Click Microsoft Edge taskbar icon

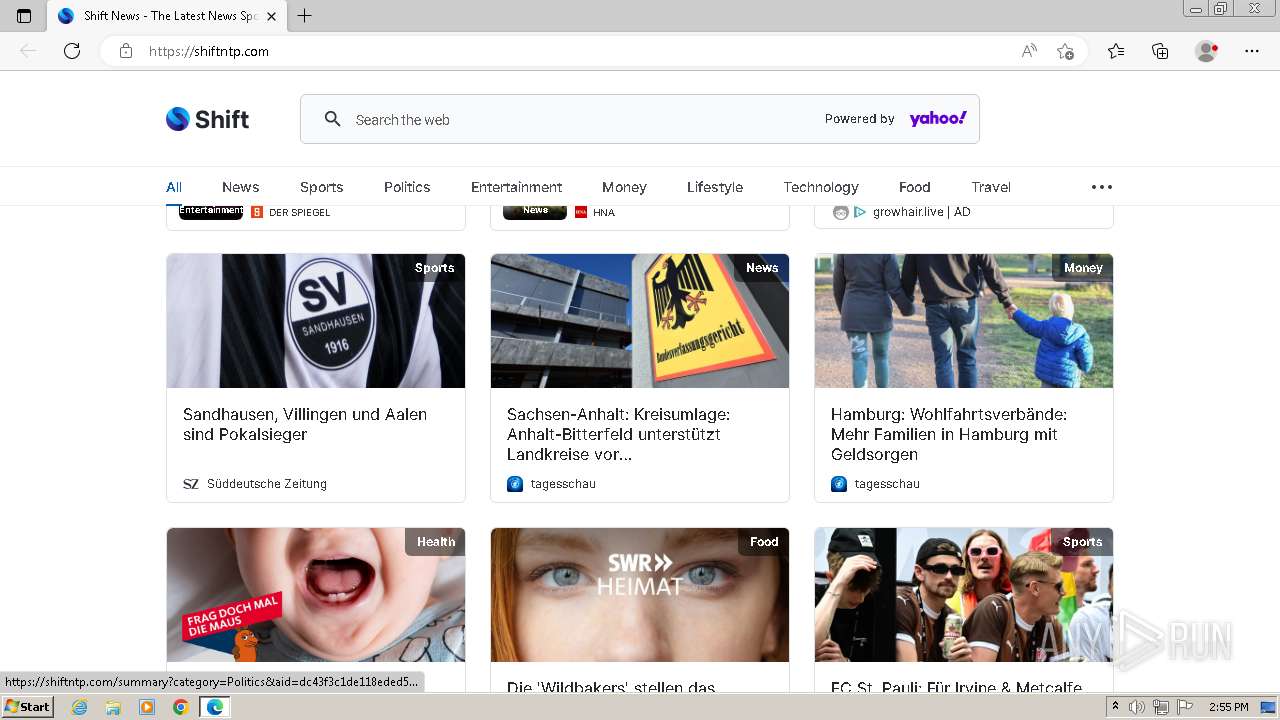(214, 707)
